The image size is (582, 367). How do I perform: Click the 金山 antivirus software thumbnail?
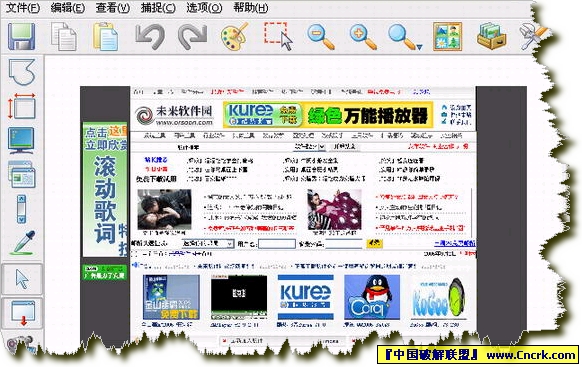click(x=171, y=297)
